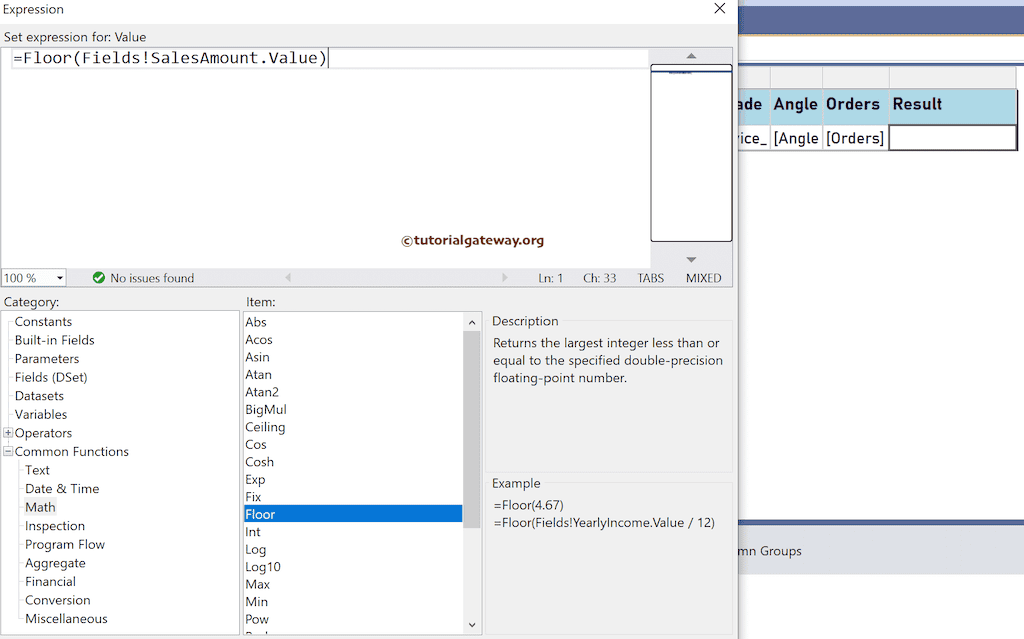This screenshot has width=1024, height=639.
Task: Click the green No issues found checkmark
Action: pos(99,278)
